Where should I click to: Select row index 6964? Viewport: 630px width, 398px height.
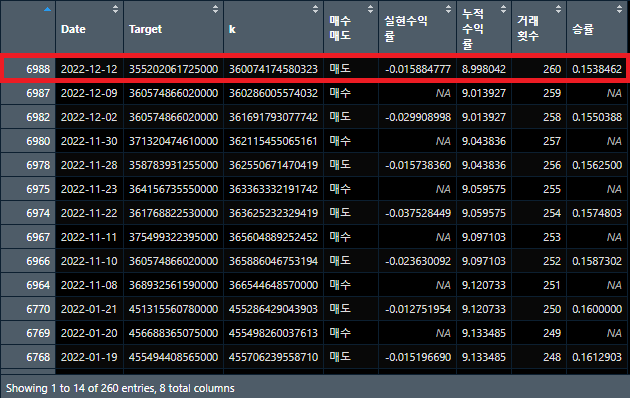click(38, 285)
